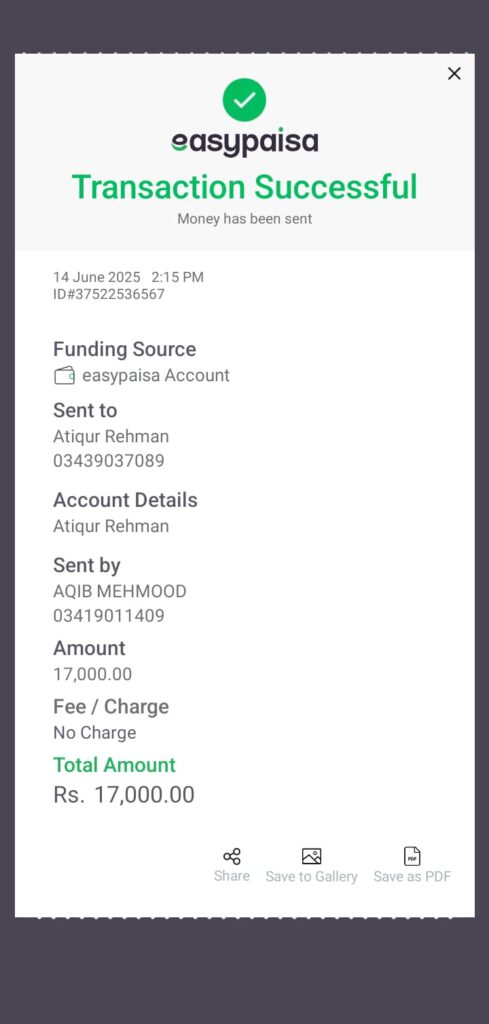Click the transaction ID number
The height and width of the screenshot is (1024, 489).
click(x=109, y=295)
